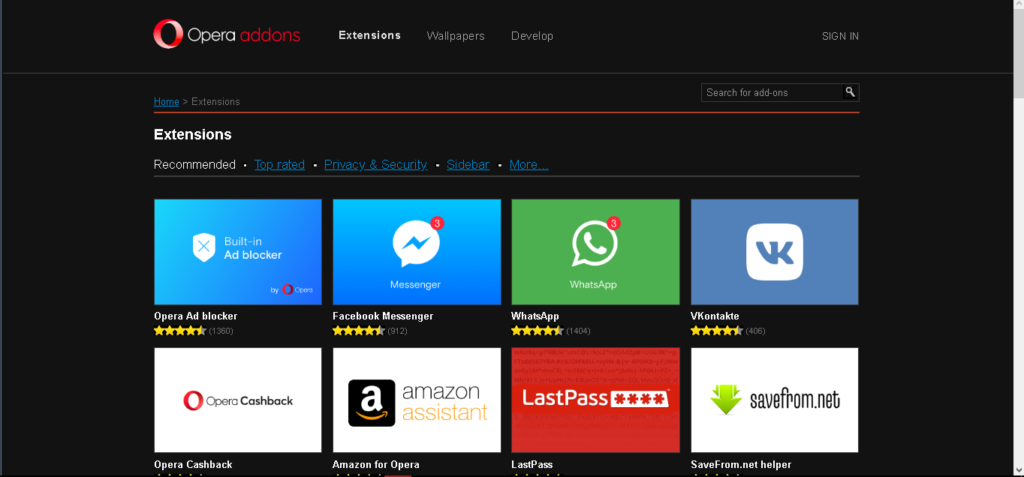
Task: Open the WhatsApp extension thumbnail
Action: click(596, 252)
